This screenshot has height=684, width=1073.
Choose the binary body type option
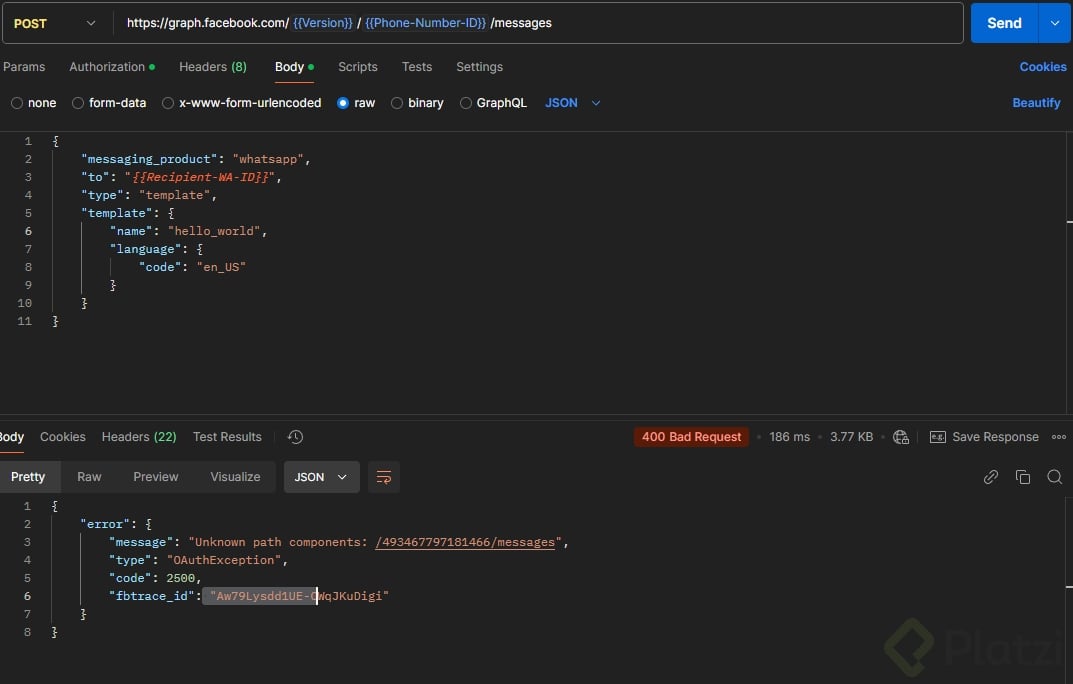tap(397, 103)
